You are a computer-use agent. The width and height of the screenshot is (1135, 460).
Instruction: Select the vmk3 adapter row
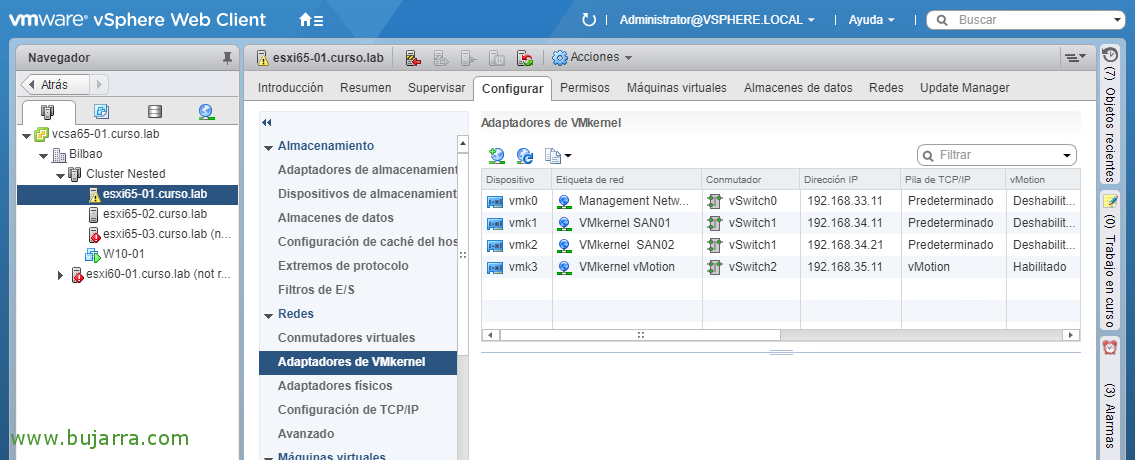click(x=781, y=267)
